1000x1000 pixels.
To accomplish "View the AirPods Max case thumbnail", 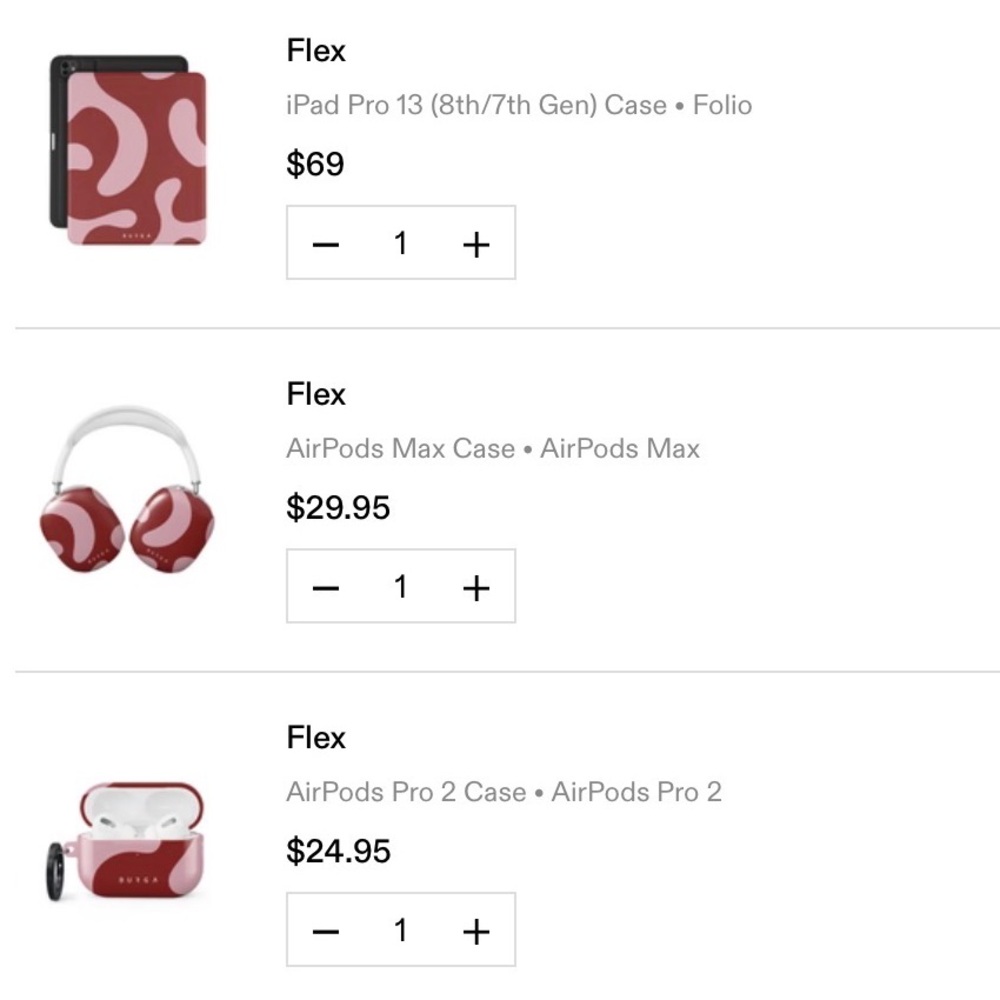I will (x=130, y=500).
